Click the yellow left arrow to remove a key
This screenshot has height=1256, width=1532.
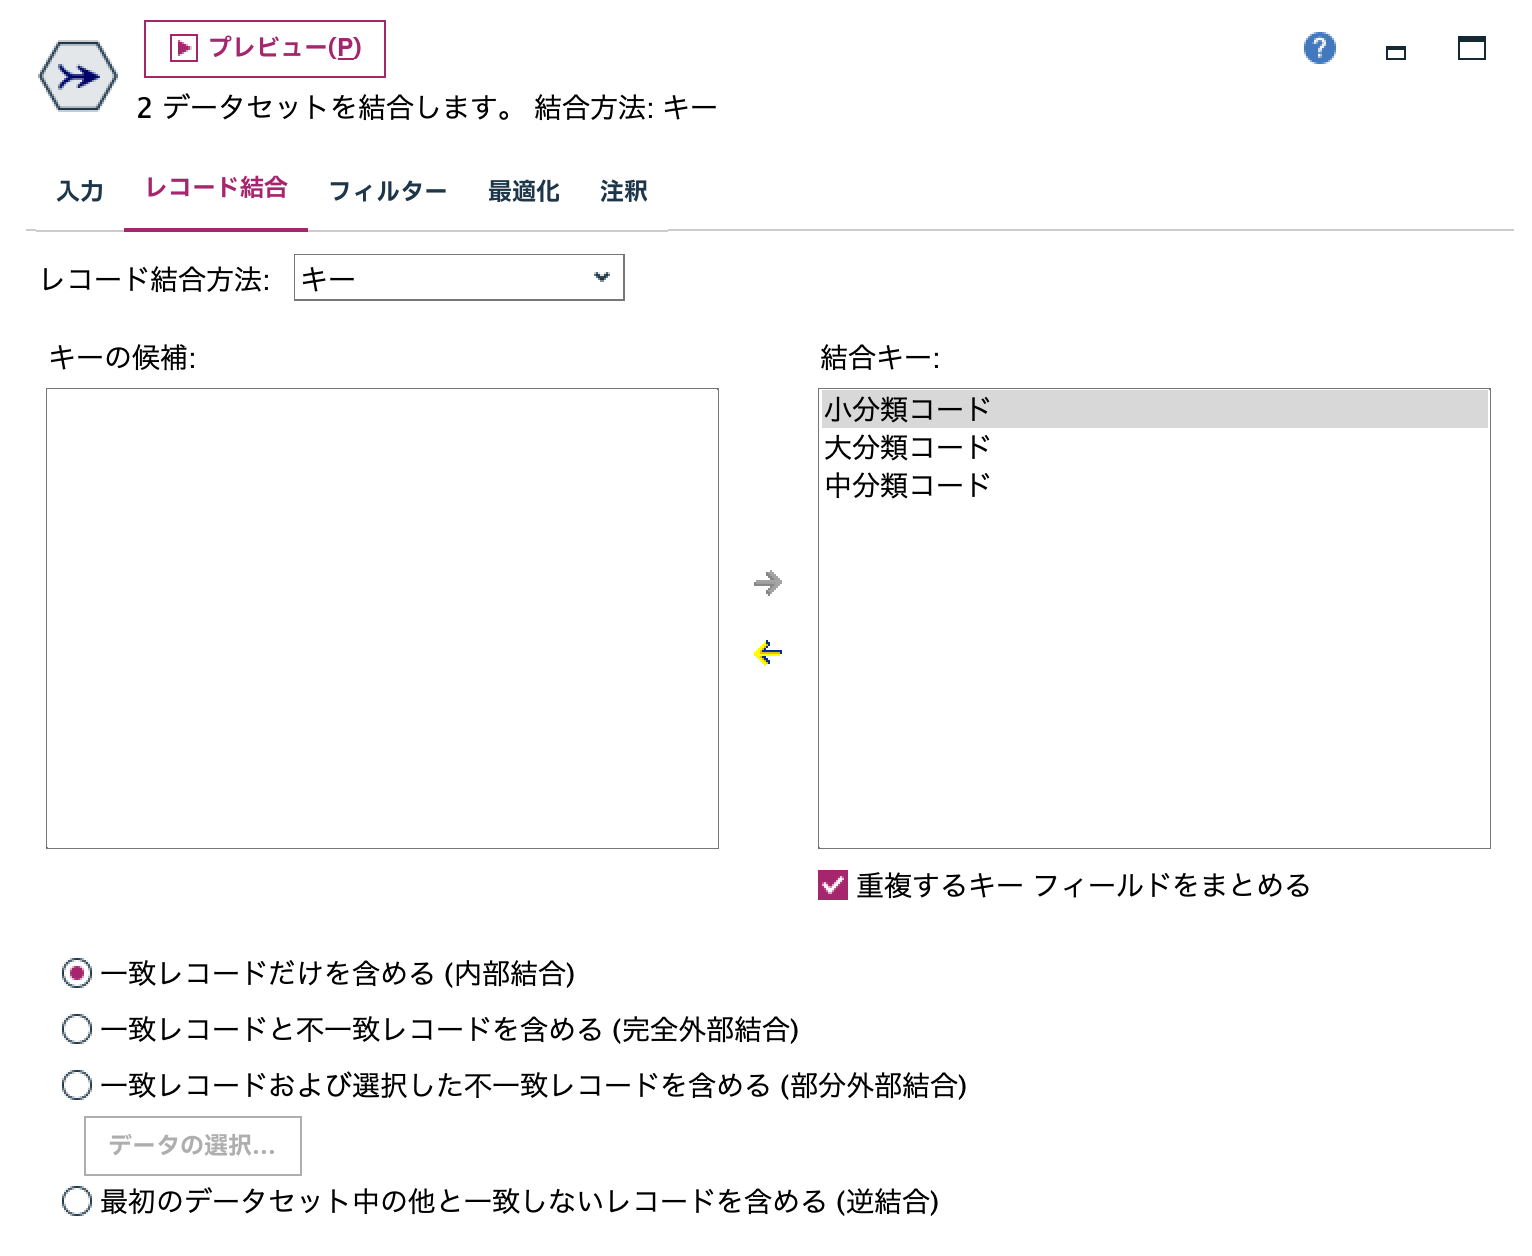coord(767,652)
